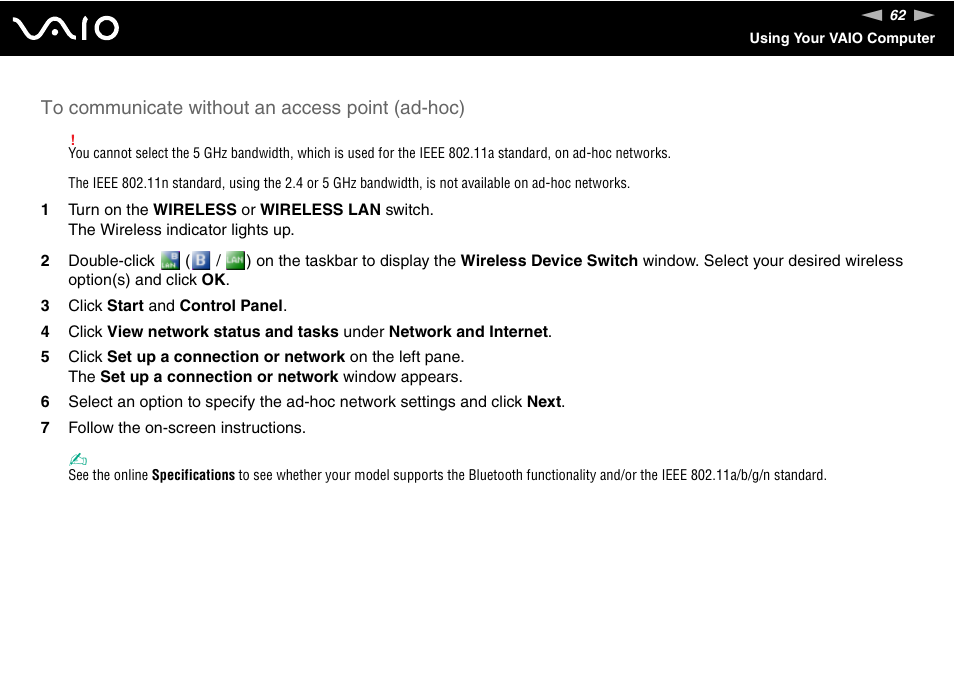
Task: Click bold Network and Internet text
Action: [468, 332]
